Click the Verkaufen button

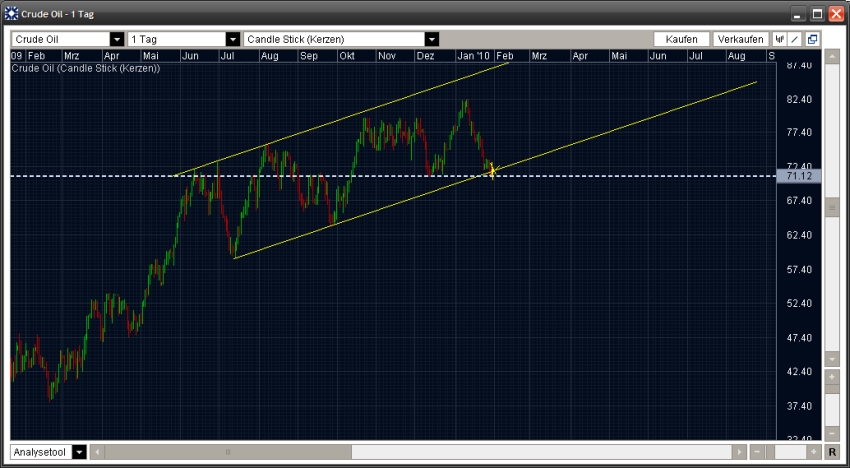click(x=740, y=40)
